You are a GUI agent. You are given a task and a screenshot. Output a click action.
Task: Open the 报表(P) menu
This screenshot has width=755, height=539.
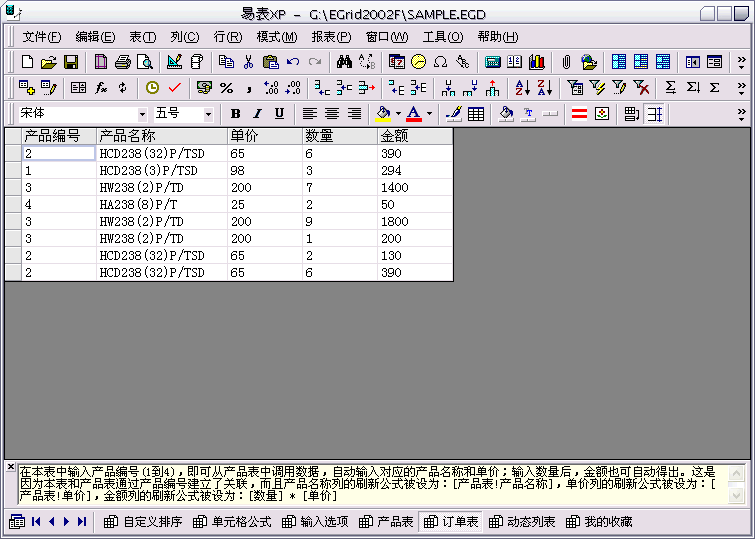coord(331,37)
